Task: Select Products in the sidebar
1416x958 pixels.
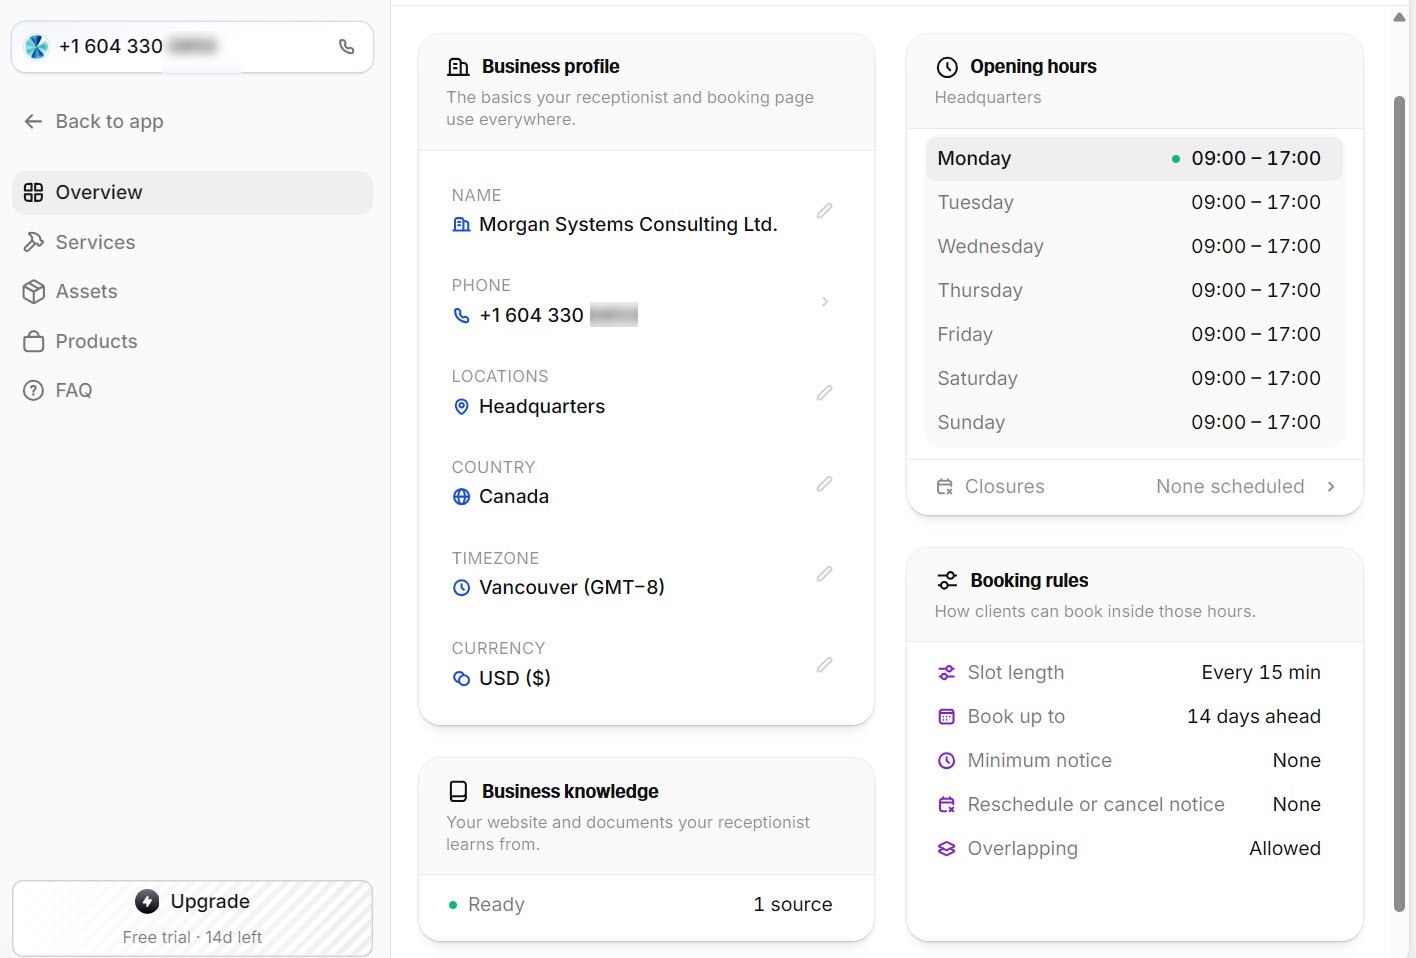Action: pos(192,341)
